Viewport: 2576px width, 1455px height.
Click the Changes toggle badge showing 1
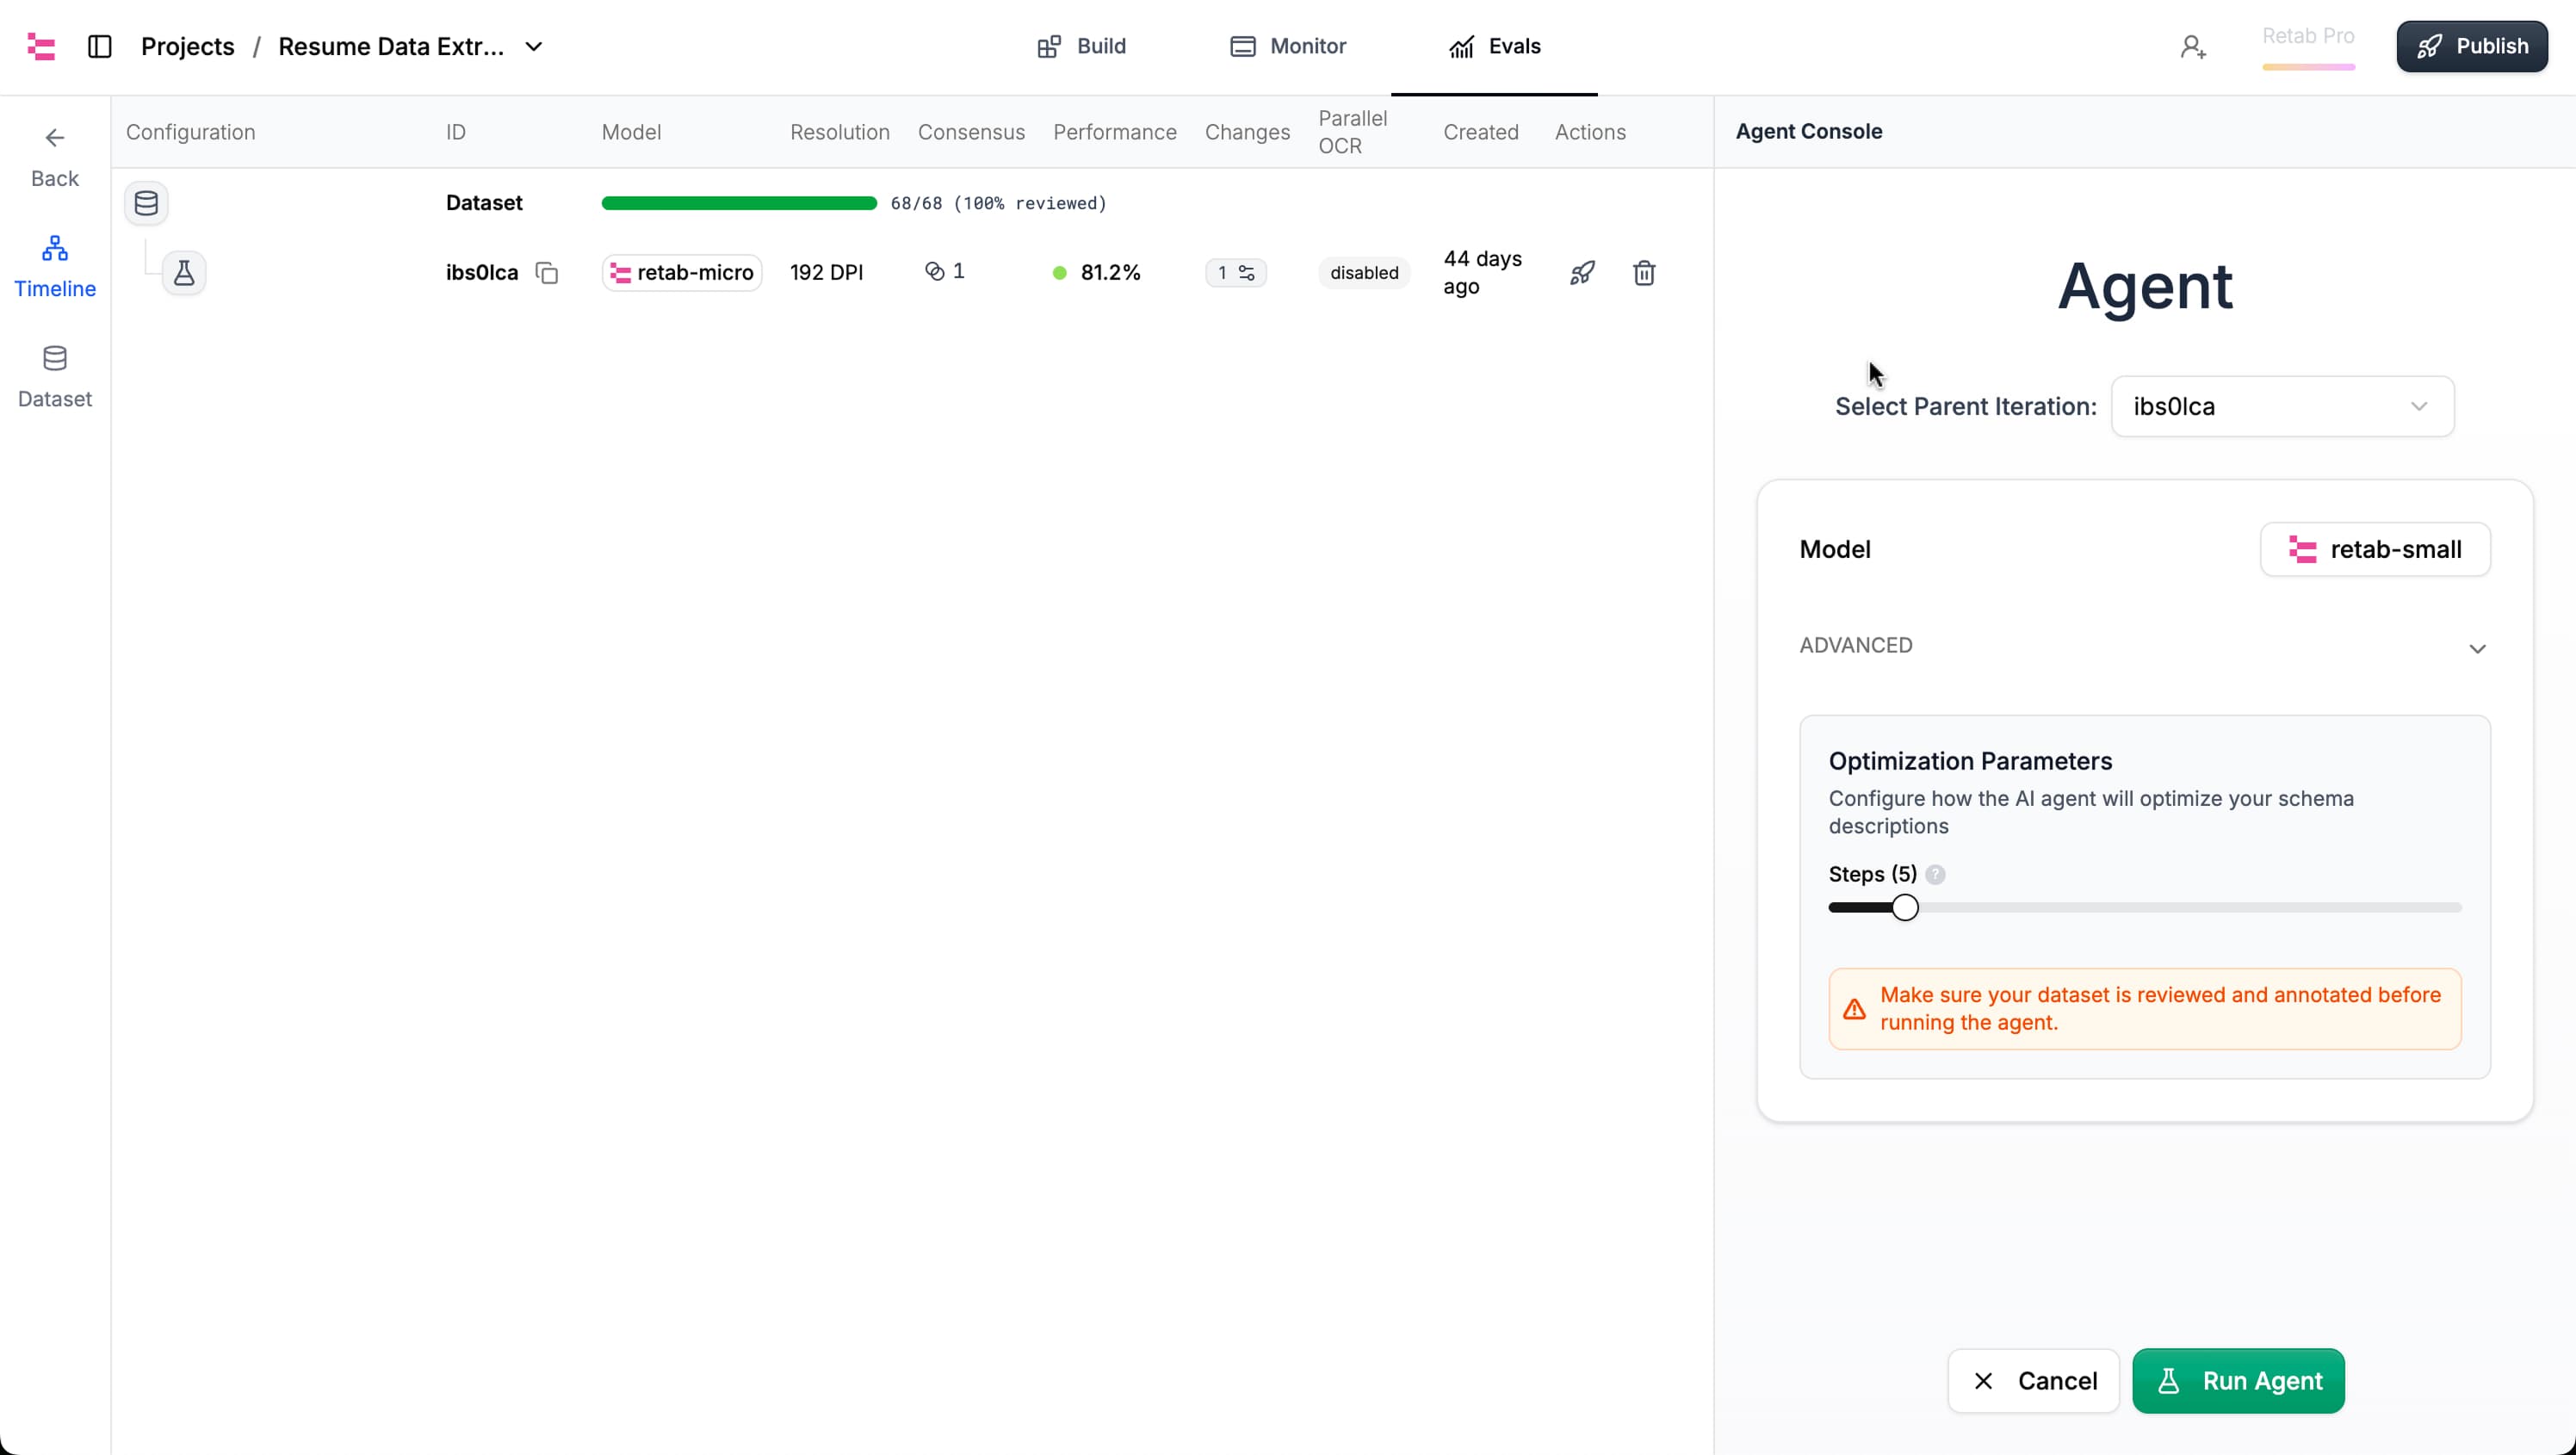[x=1236, y=272]
